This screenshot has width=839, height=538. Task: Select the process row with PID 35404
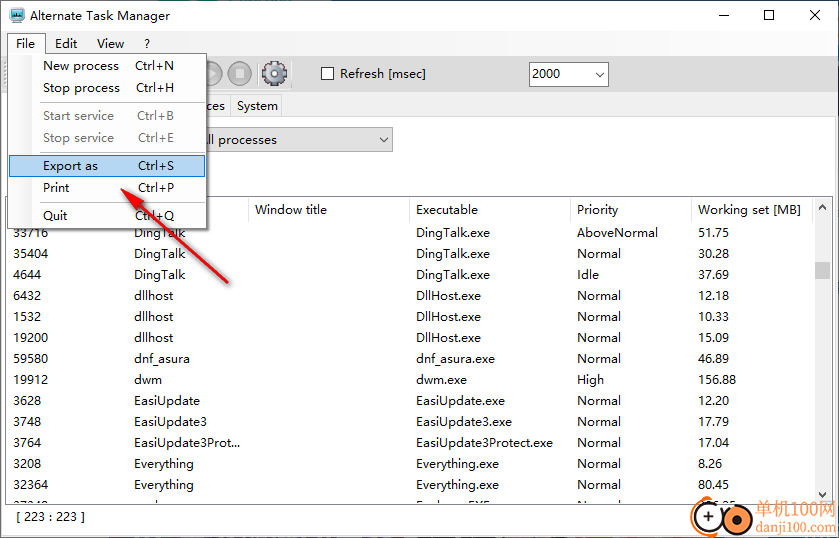[410, 254]
